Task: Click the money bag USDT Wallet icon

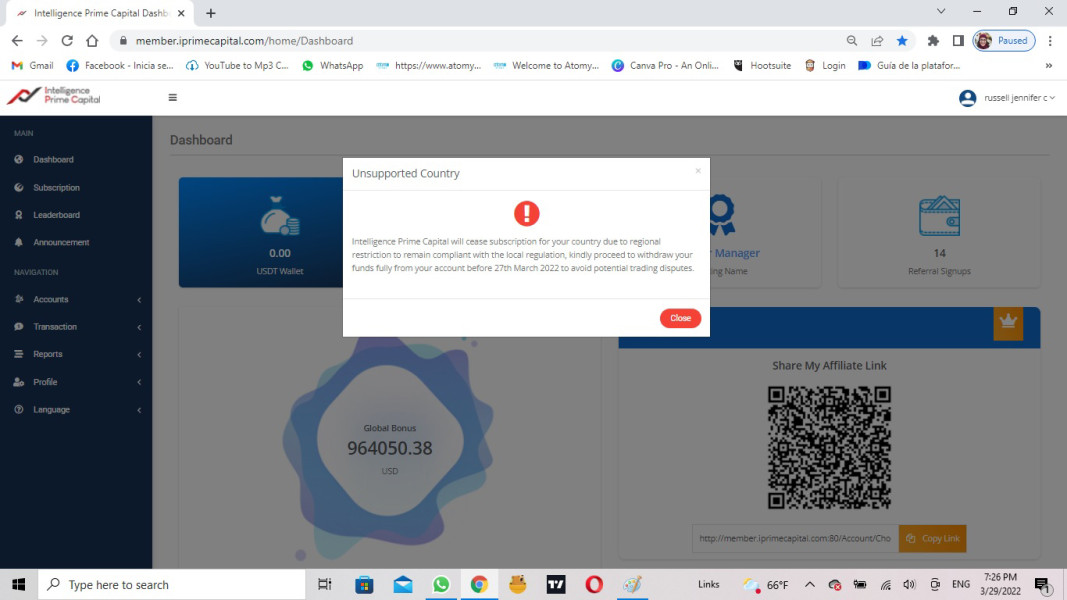Action: [280, 216]
